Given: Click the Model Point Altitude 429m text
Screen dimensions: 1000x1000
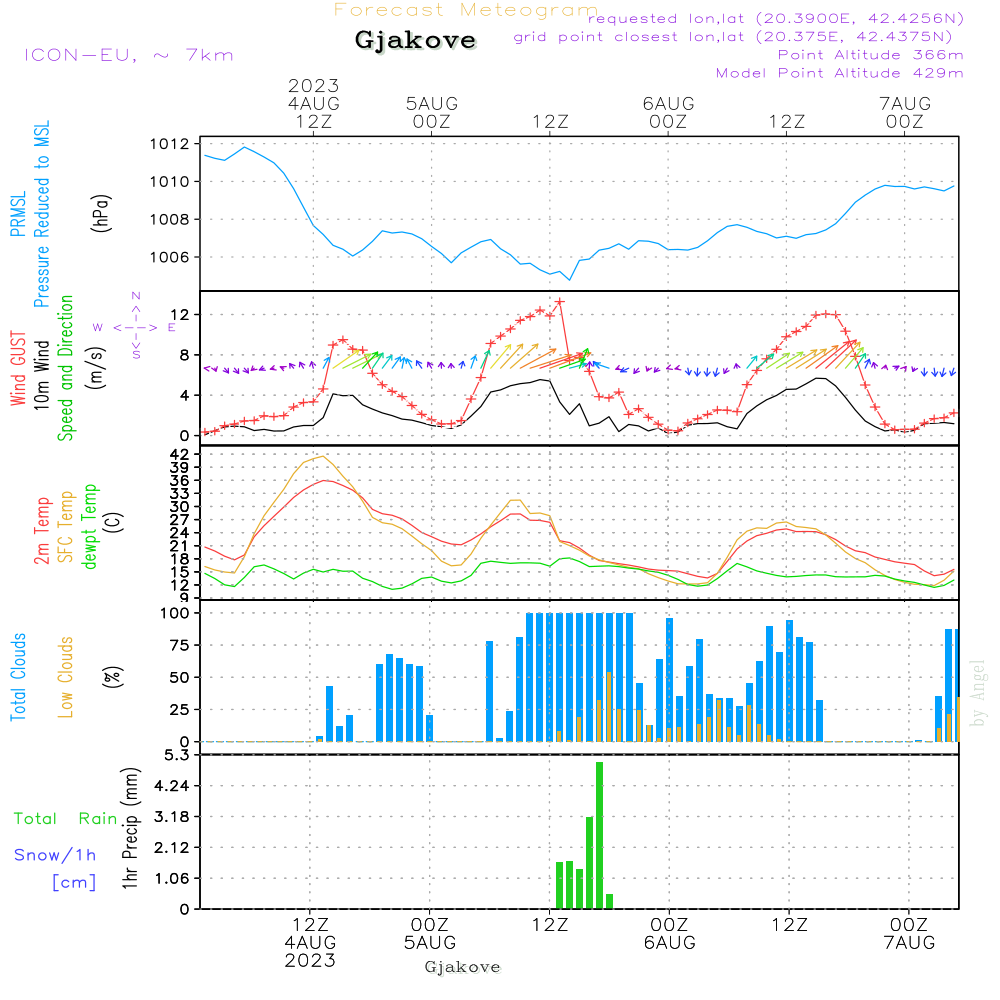Looking at the screenshot, I should coord(839,73).
